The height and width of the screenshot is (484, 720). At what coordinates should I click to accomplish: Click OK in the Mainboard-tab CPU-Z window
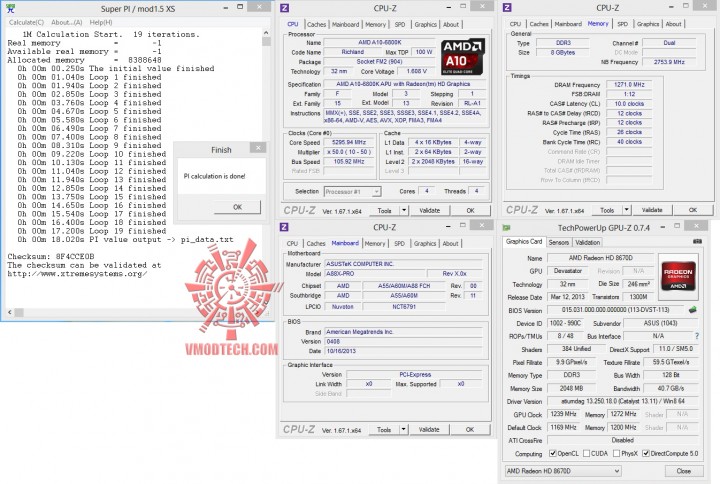[x=470, y=429]
